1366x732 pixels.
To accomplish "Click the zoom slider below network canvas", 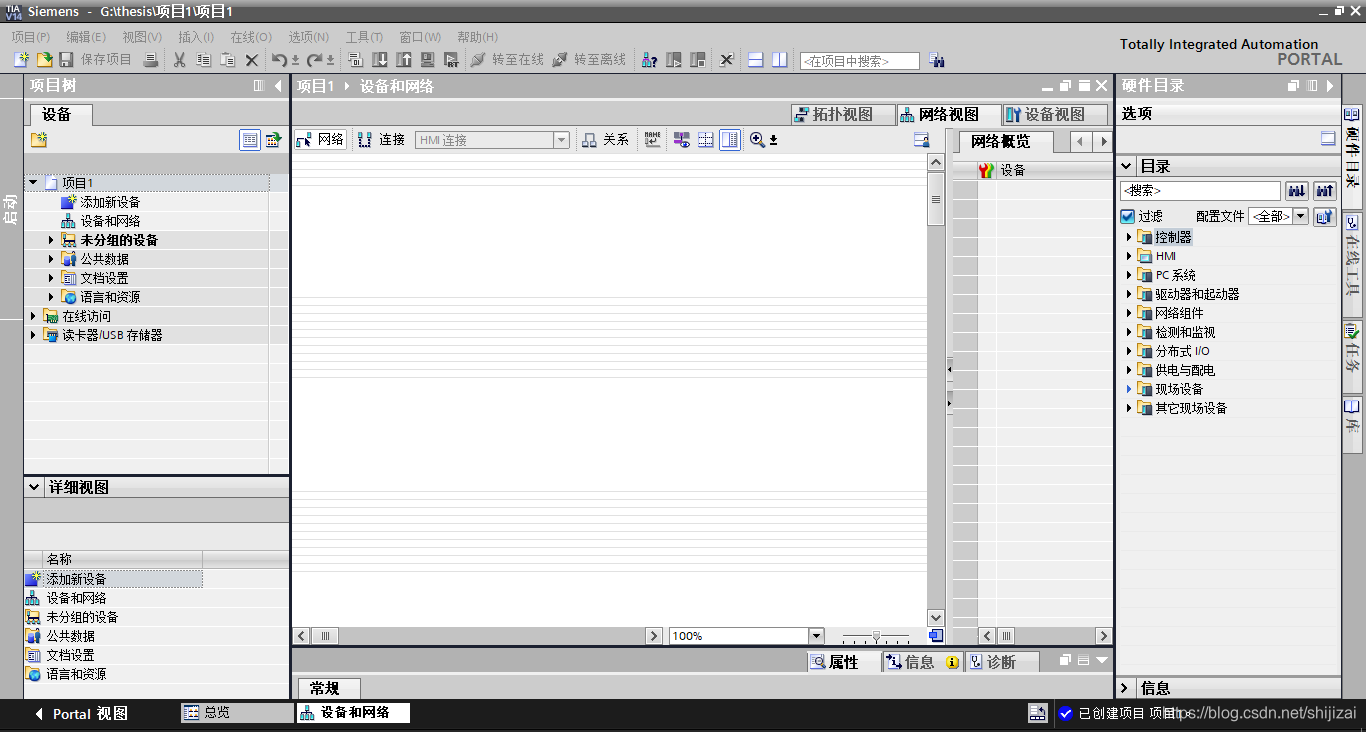I will 876,636.
